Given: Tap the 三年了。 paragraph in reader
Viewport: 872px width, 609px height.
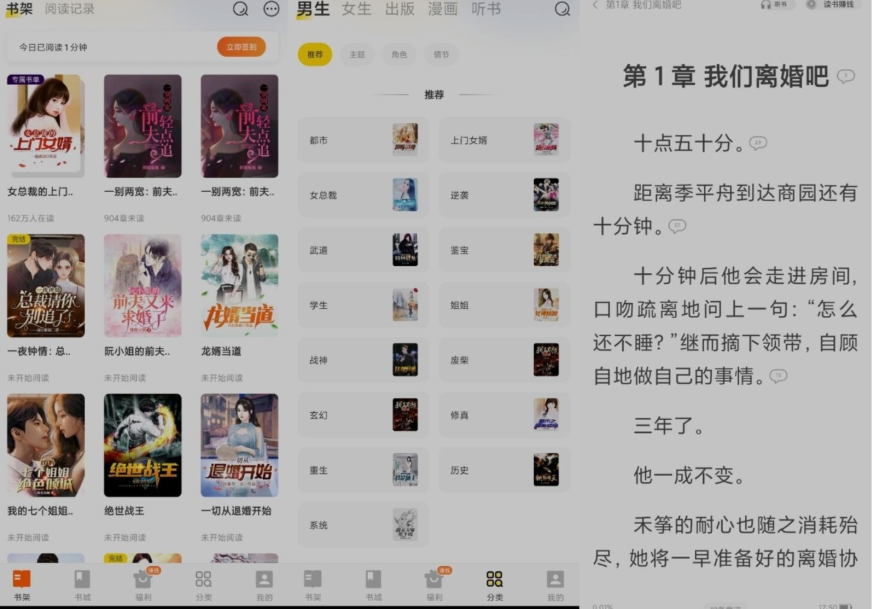Looking at the screenshot, I should click(x=670, y=425).
